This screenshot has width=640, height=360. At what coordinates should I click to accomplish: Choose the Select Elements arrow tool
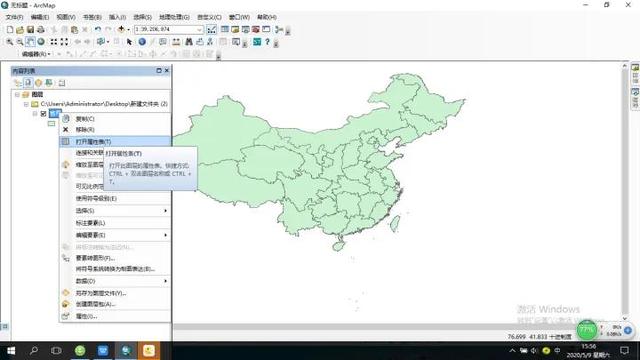tap(129, 42)
